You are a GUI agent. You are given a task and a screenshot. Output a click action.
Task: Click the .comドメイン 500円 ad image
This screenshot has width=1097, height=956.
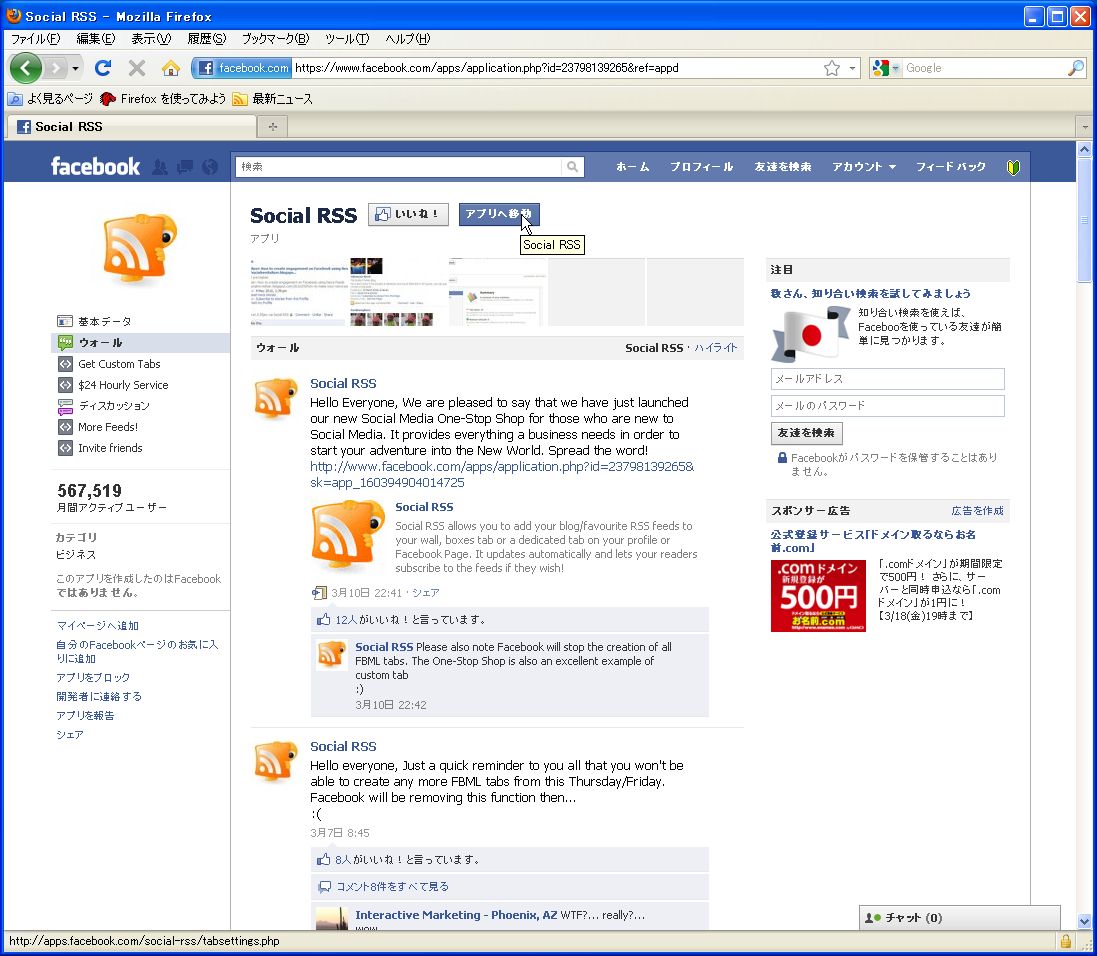pos(819,596)
